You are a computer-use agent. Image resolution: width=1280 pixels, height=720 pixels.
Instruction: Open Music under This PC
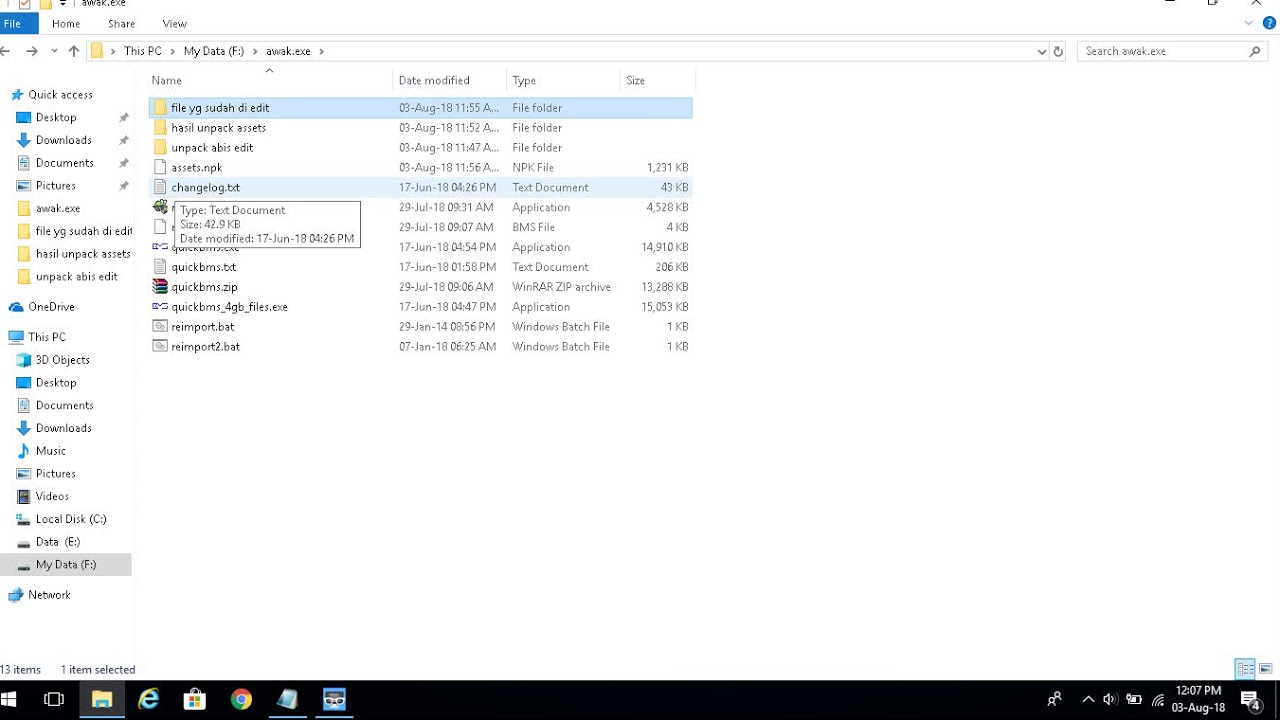(x=50, y=451)
